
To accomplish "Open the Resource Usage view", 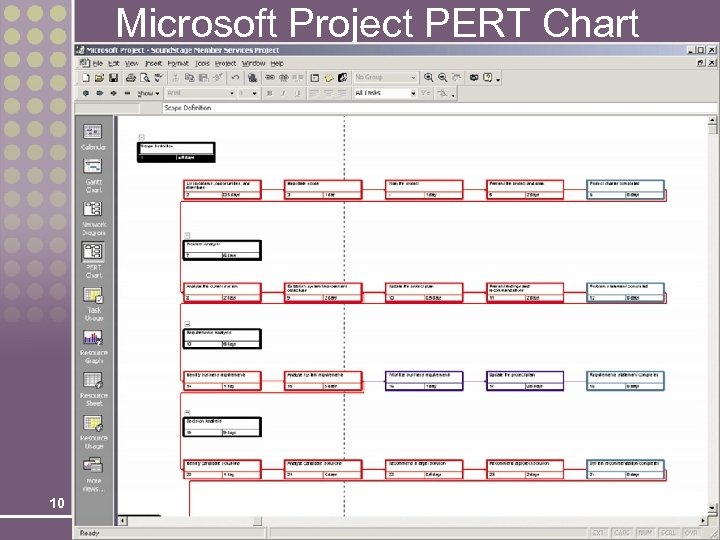I will [94, 432].
